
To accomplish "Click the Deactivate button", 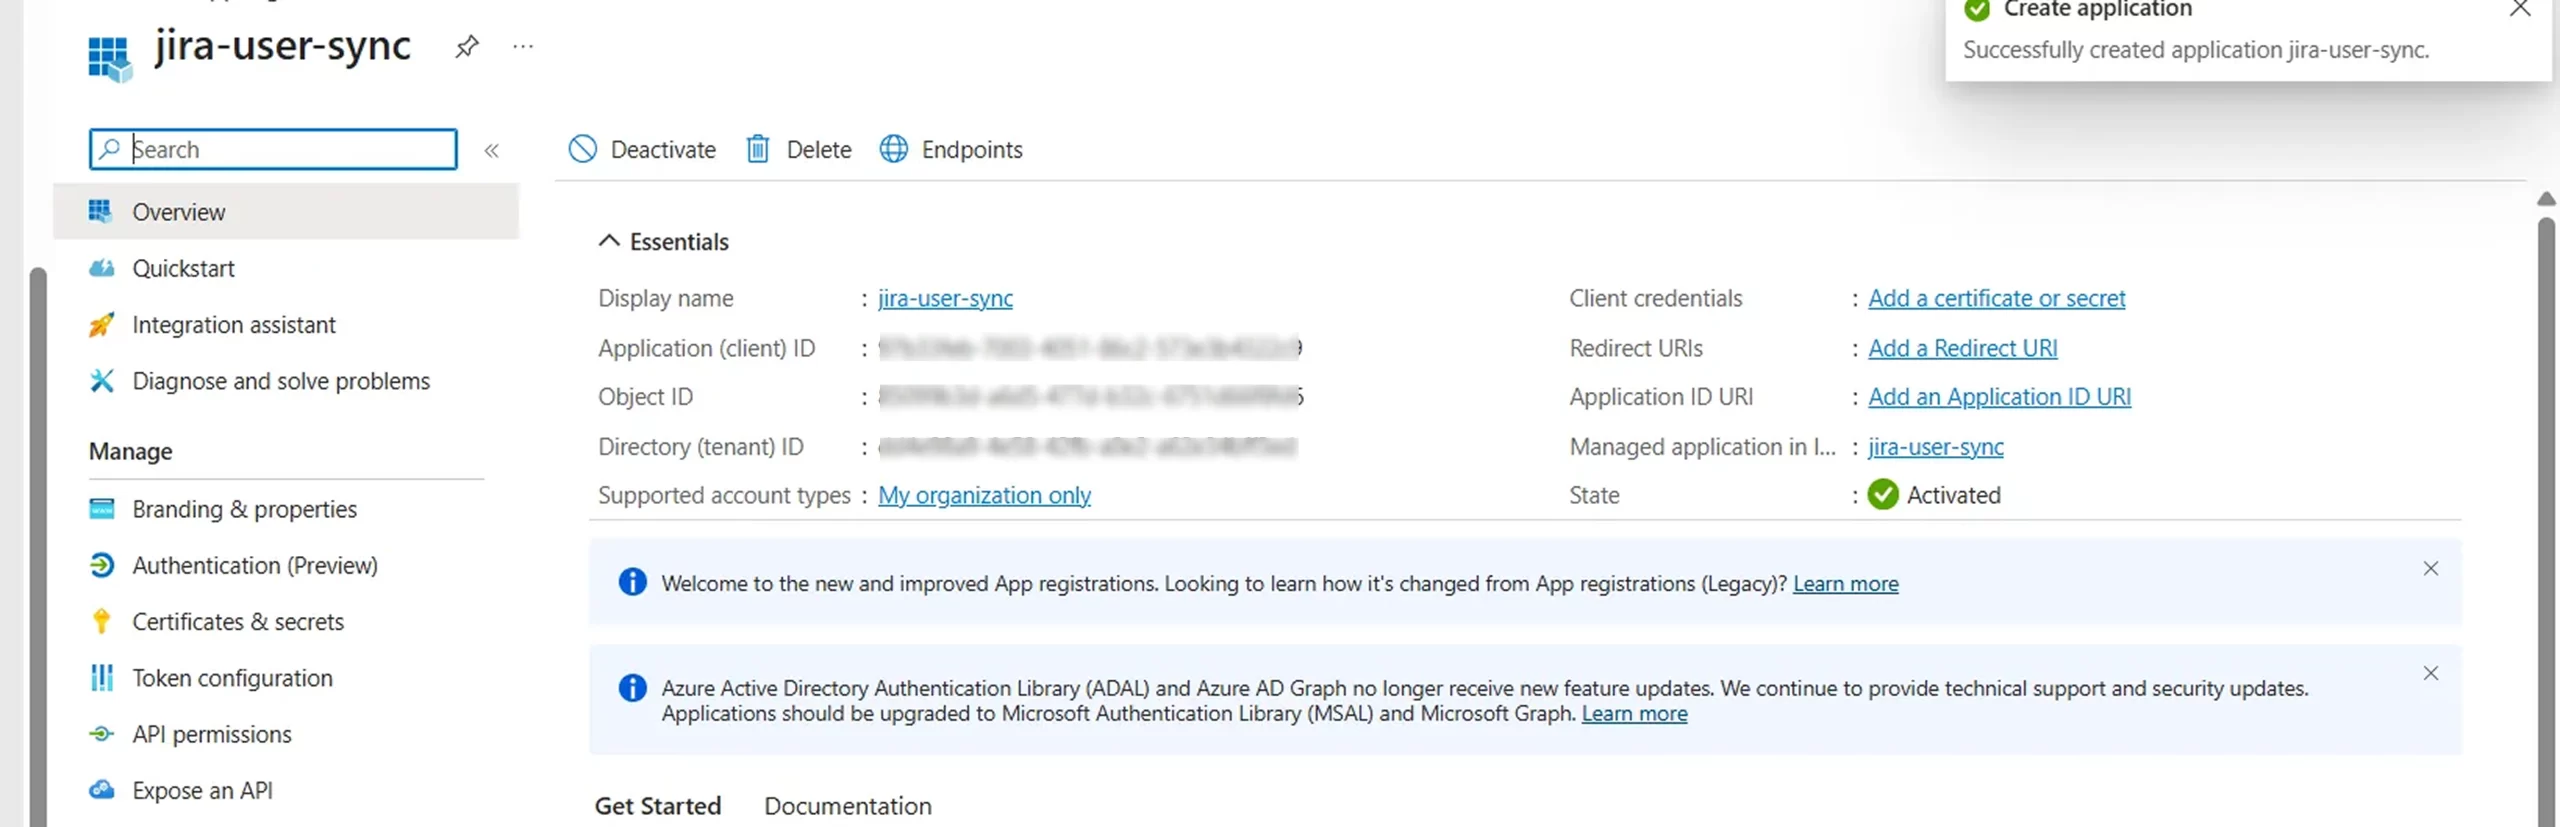I will (x=642, y=149).
